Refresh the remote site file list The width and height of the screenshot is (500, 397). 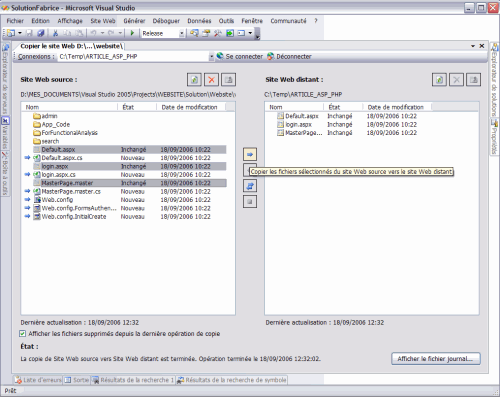[439, 80]
